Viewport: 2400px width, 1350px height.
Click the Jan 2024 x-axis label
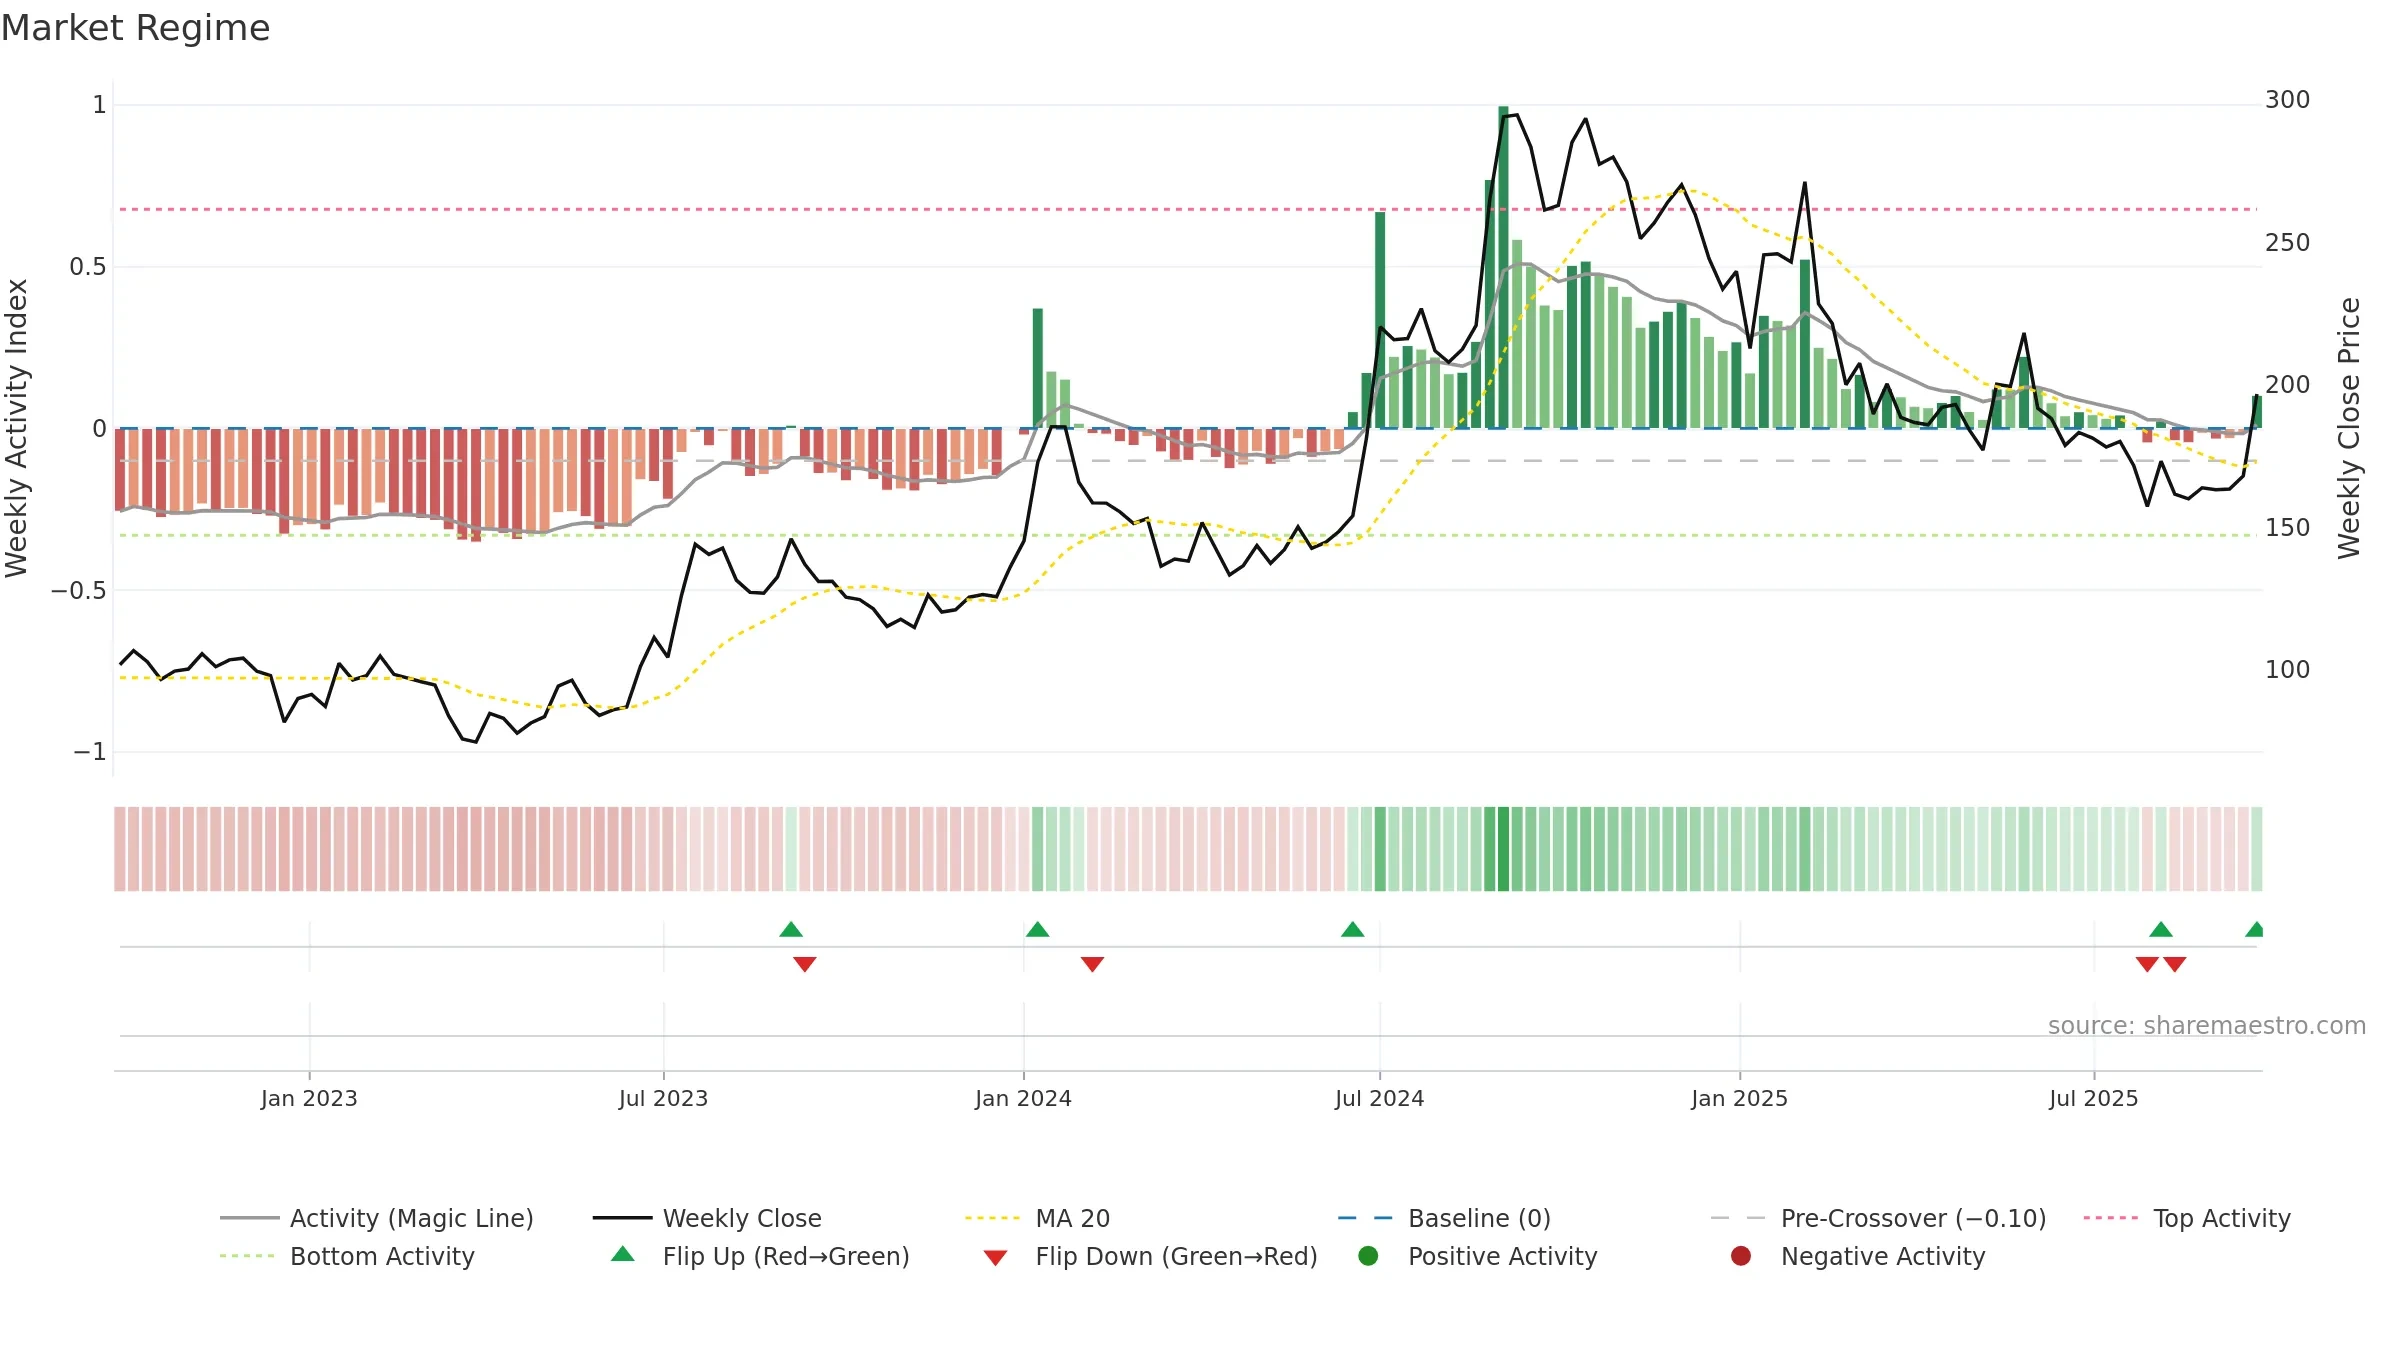[1023, 1098]
